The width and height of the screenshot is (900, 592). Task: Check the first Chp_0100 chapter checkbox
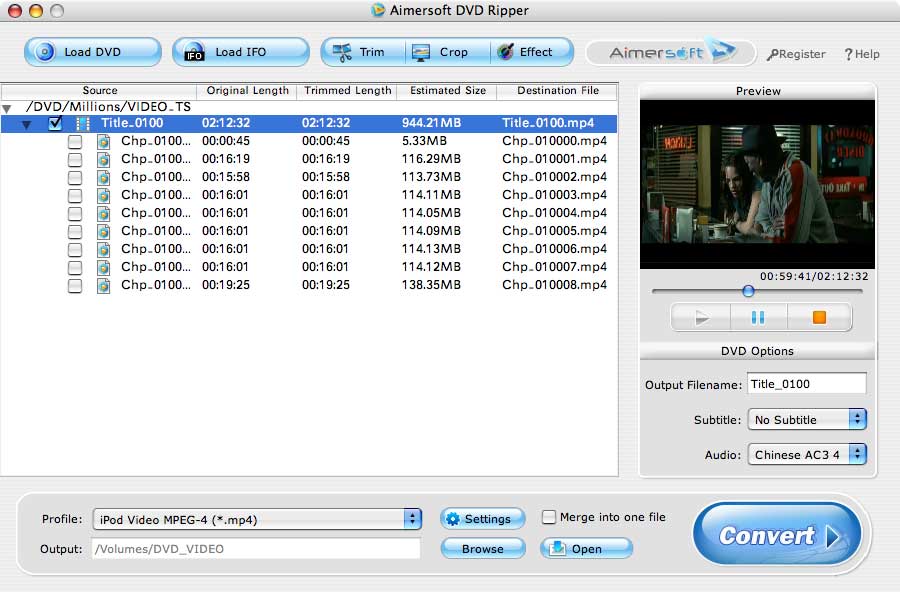75,141
